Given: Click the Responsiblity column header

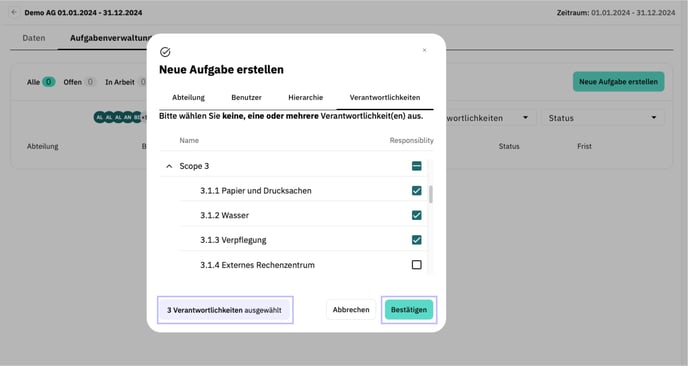Looking at the screenshot, I should (x=411, y=140).
